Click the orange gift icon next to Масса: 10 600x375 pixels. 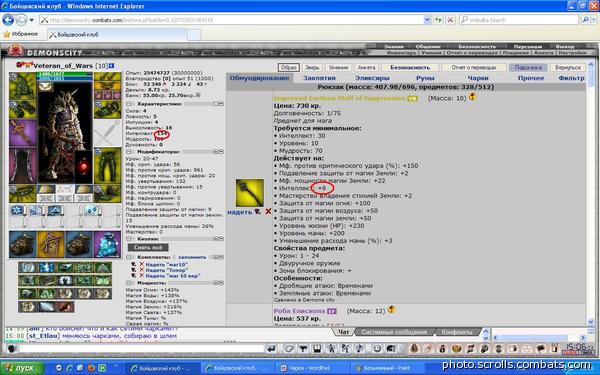coord(473,97)
